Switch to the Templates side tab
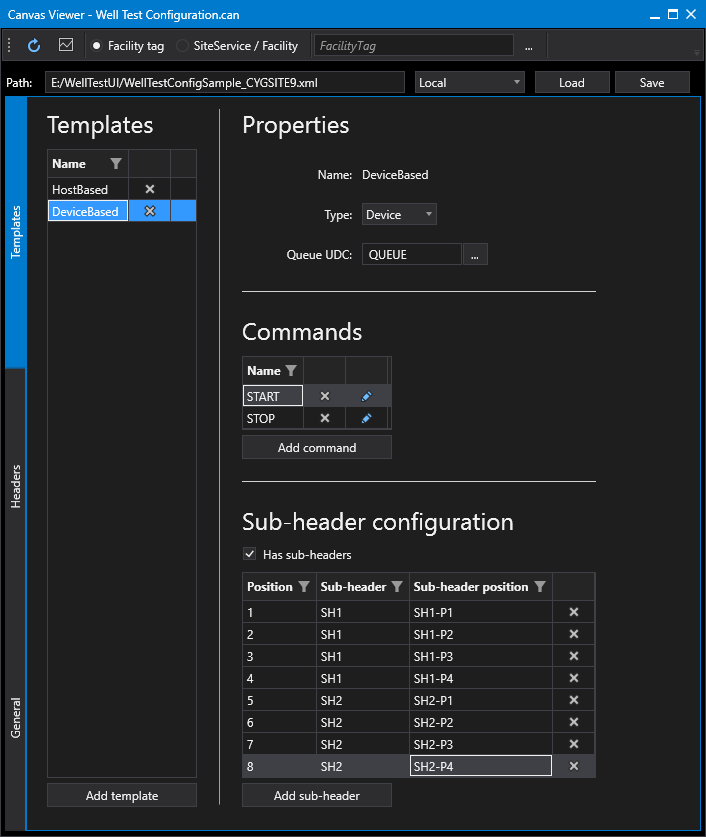This screenshot has width=706, height=837. [15, 232]
